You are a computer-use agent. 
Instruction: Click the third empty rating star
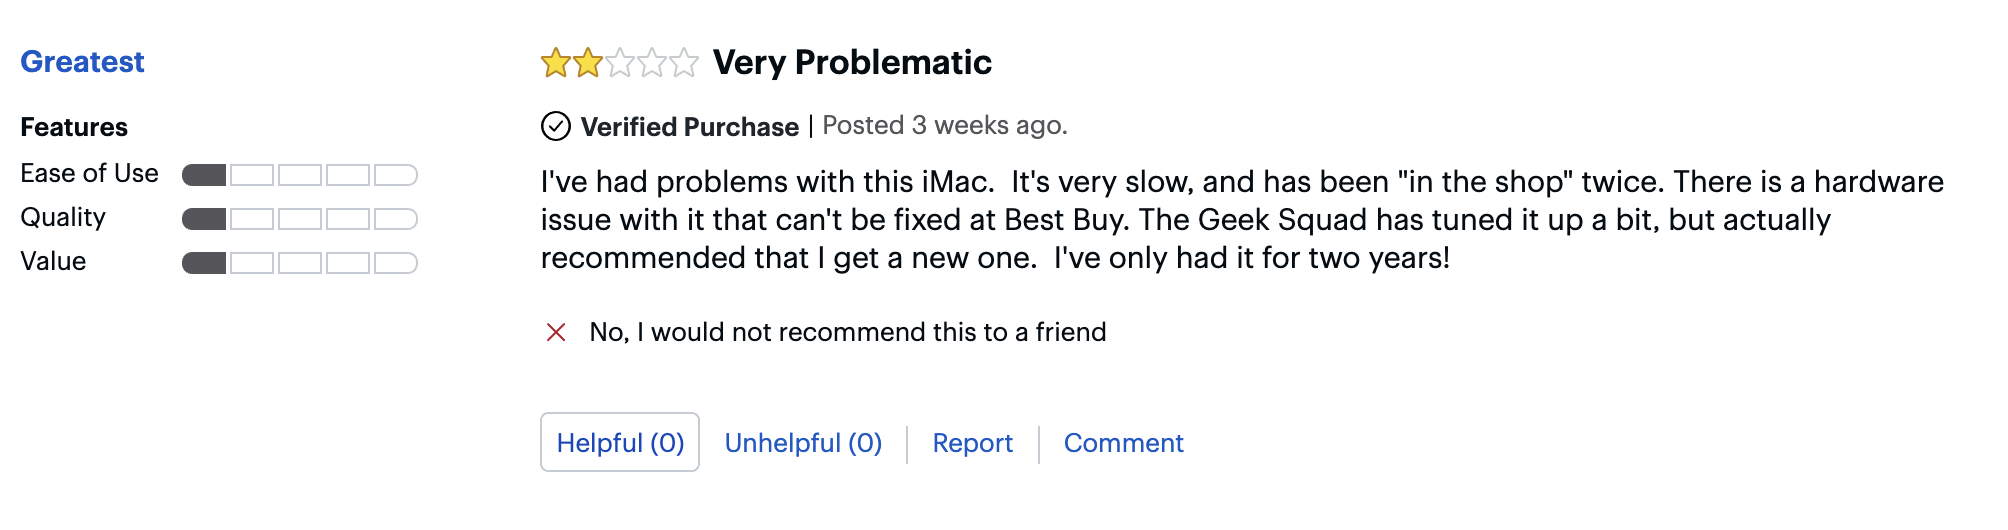click(620, 63)
